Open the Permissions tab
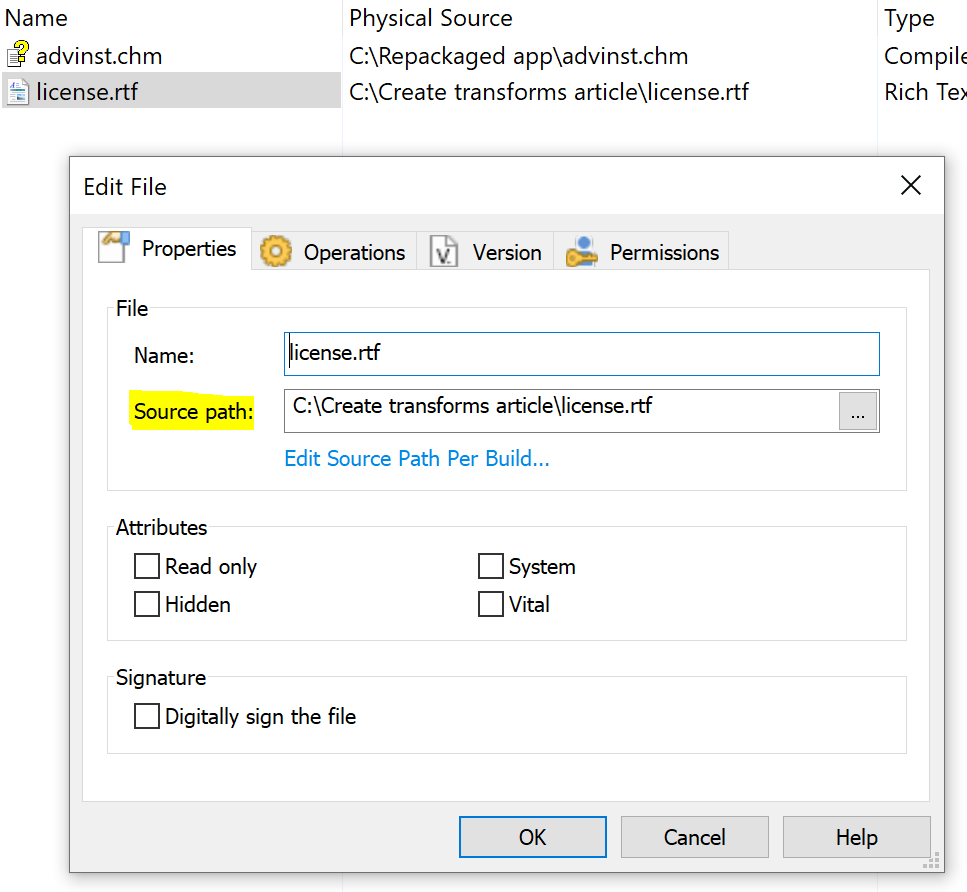This screenshot has width=967, height=892. click(641, 252)
